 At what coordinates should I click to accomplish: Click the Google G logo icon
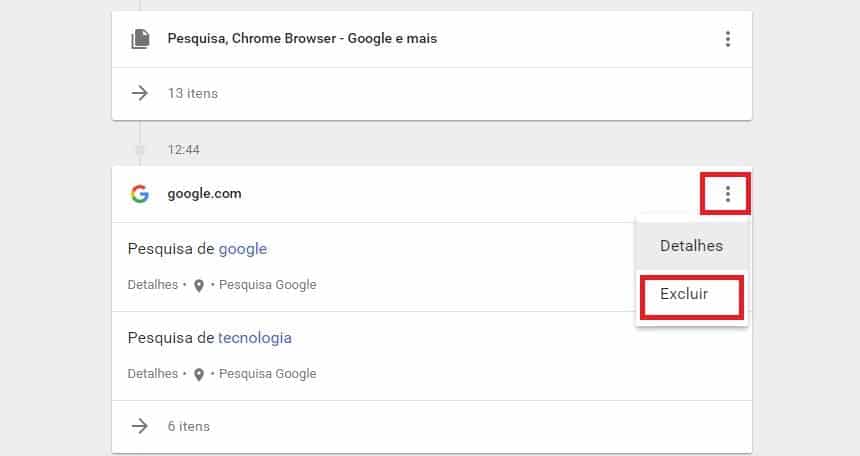[140, 194]
